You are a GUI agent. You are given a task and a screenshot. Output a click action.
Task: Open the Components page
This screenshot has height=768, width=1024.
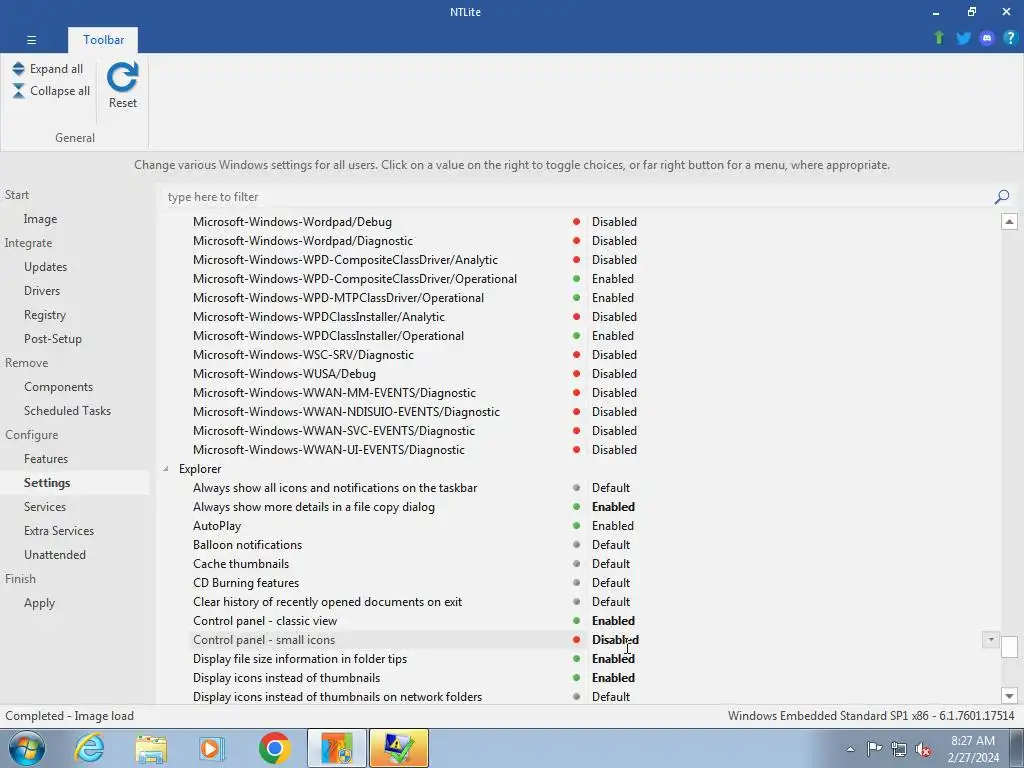(58, 387)
